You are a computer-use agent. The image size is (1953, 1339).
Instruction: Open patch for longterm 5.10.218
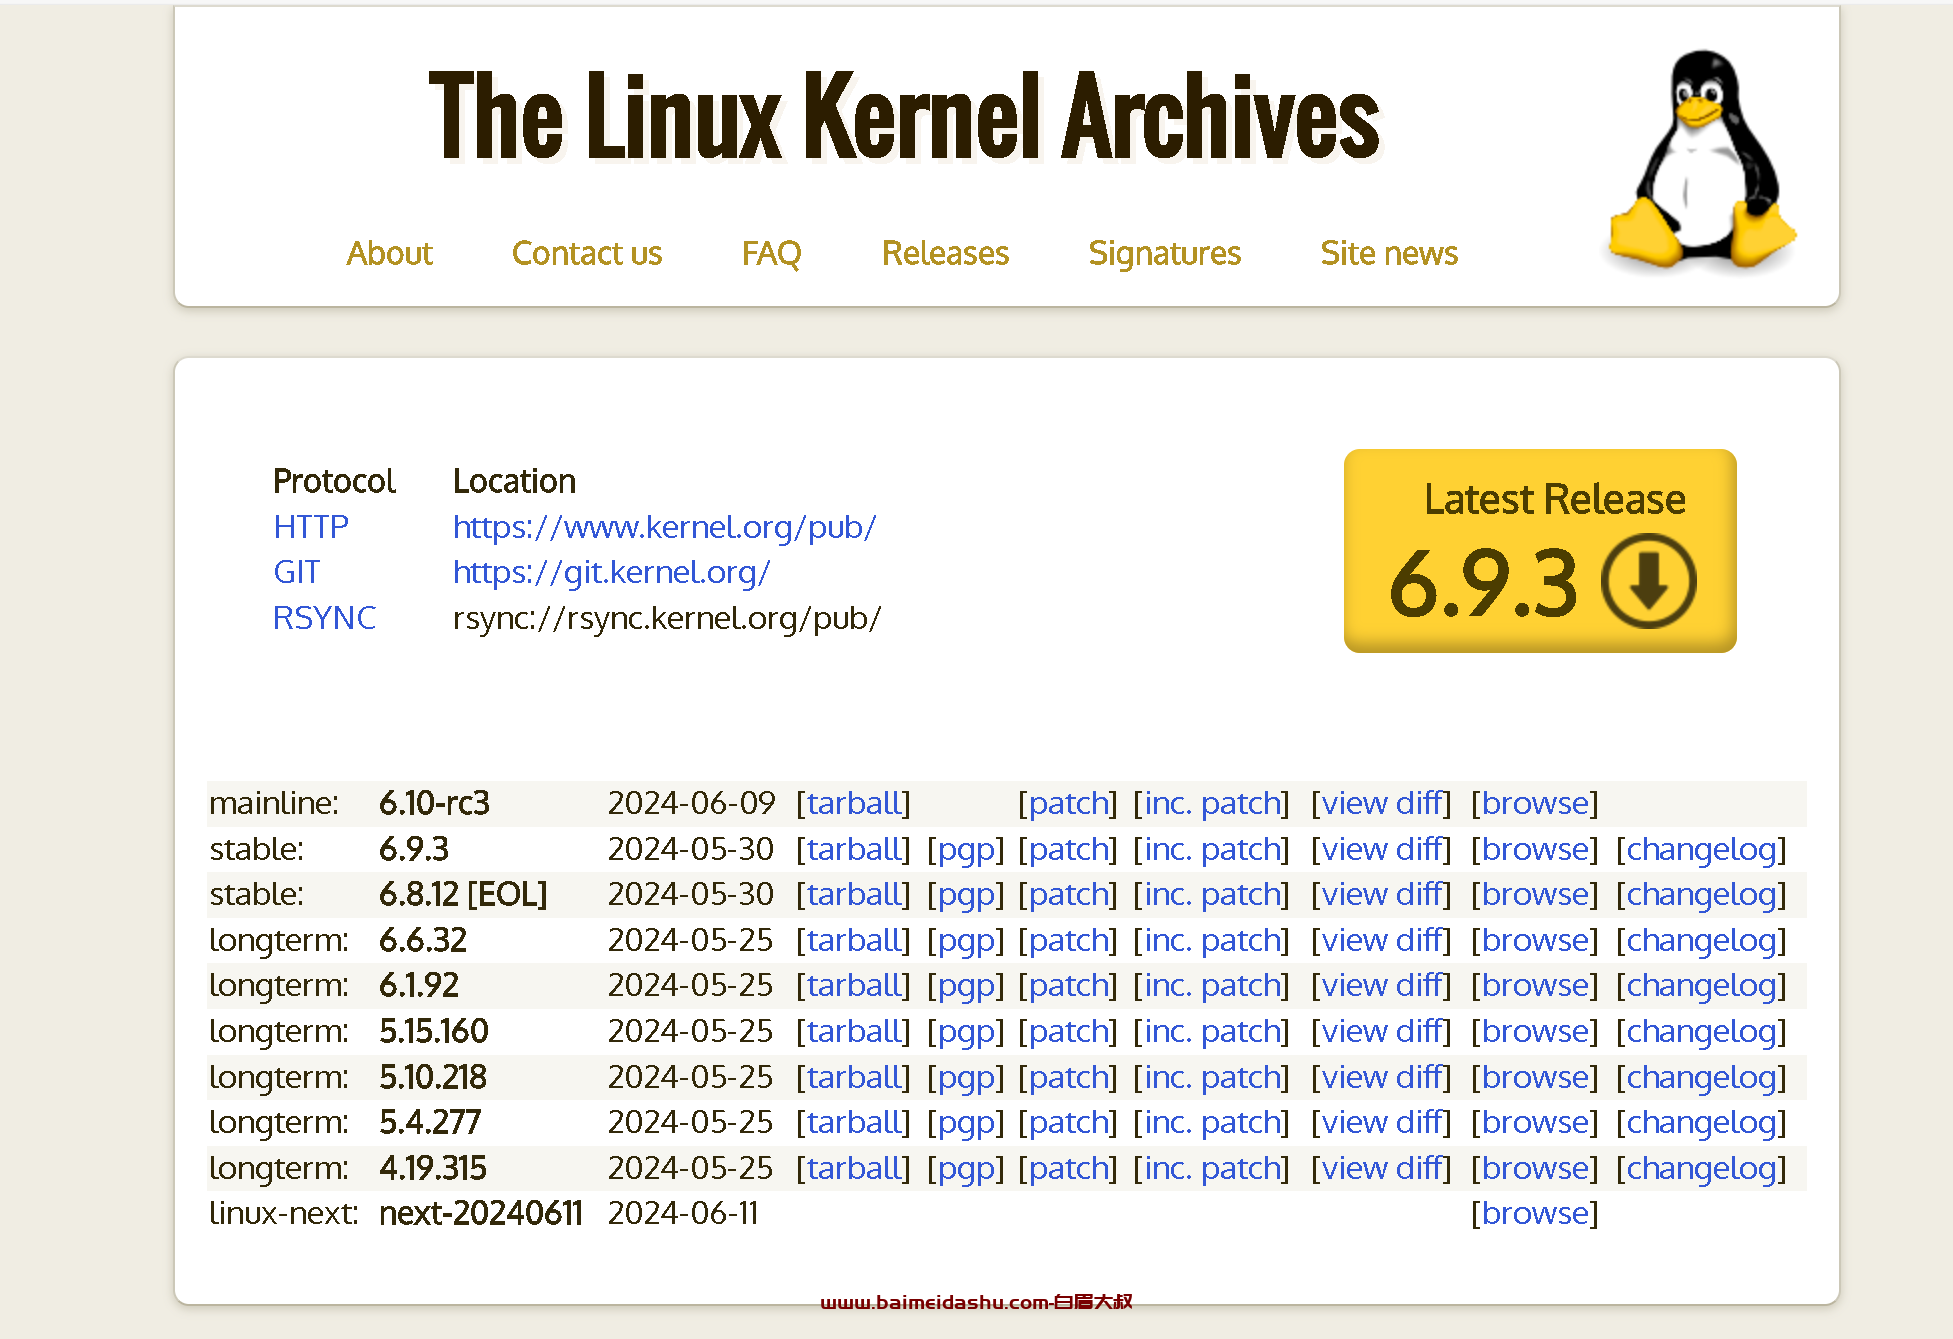tap(1068, 1077)
